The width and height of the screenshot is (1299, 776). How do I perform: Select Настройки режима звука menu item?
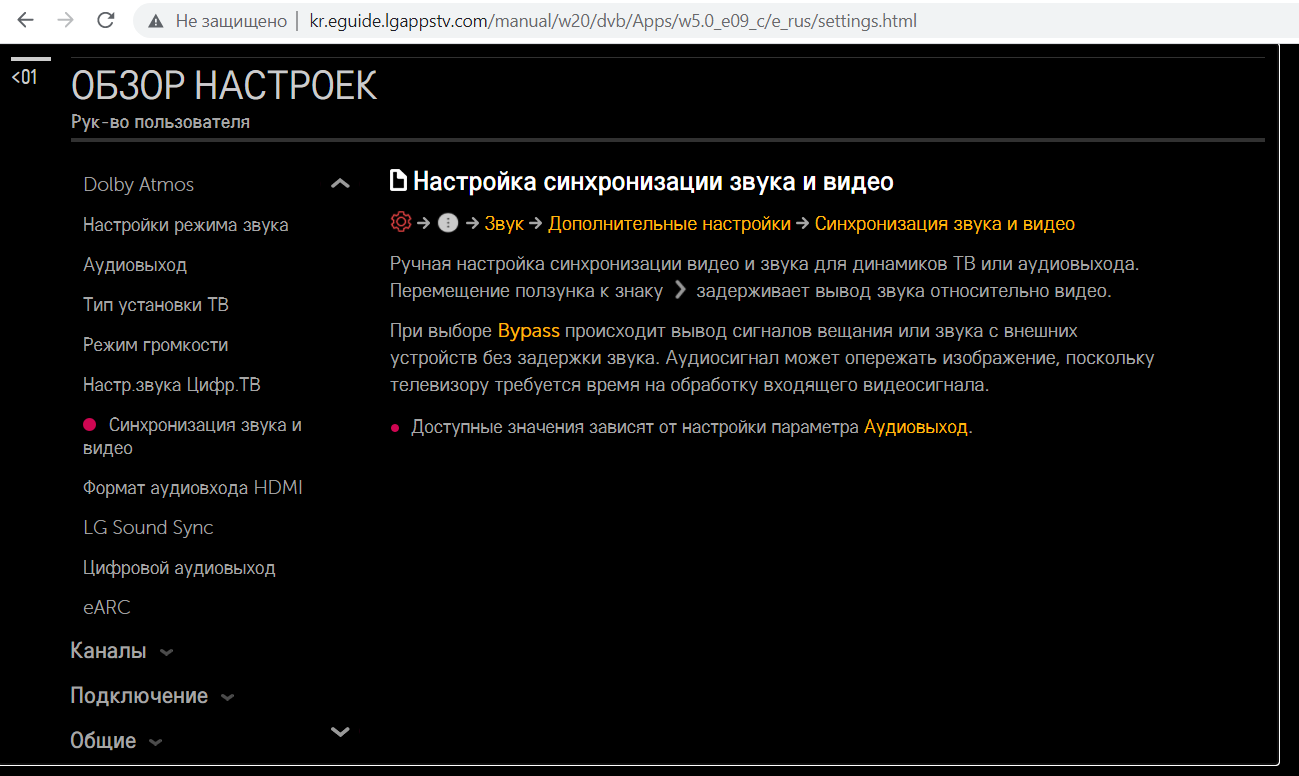[x=185, y=225]
